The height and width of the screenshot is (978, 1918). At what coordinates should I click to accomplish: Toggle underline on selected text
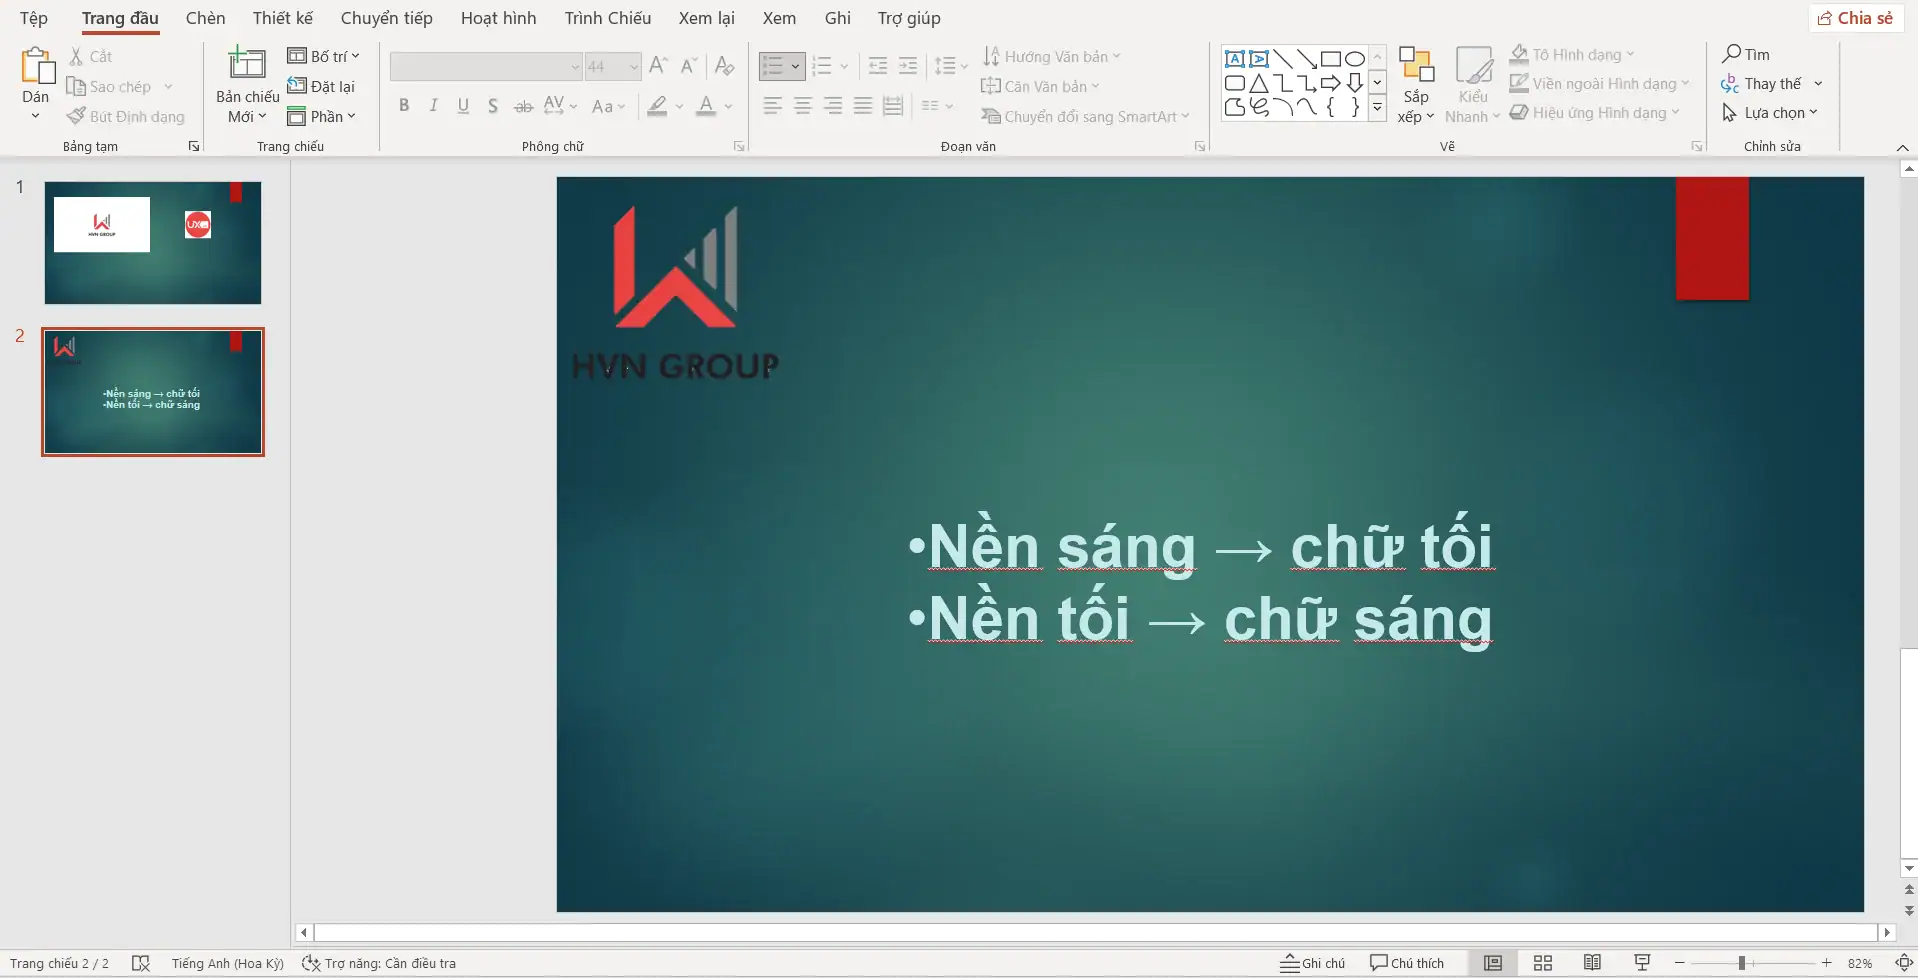click(x=463, y=105)
